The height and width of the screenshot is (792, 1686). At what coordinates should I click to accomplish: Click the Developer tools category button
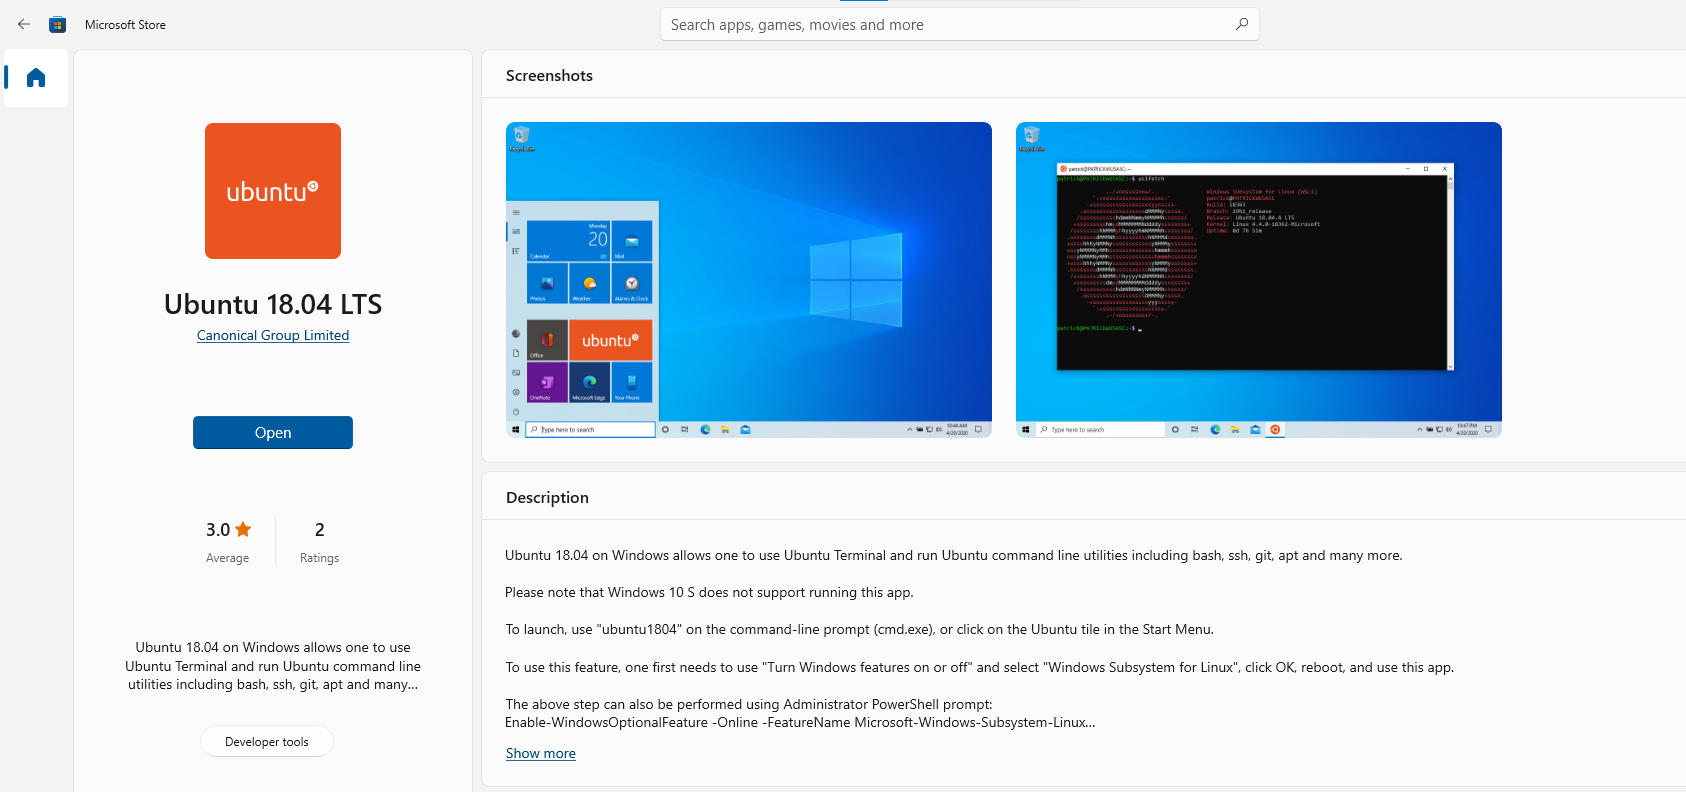267,741
